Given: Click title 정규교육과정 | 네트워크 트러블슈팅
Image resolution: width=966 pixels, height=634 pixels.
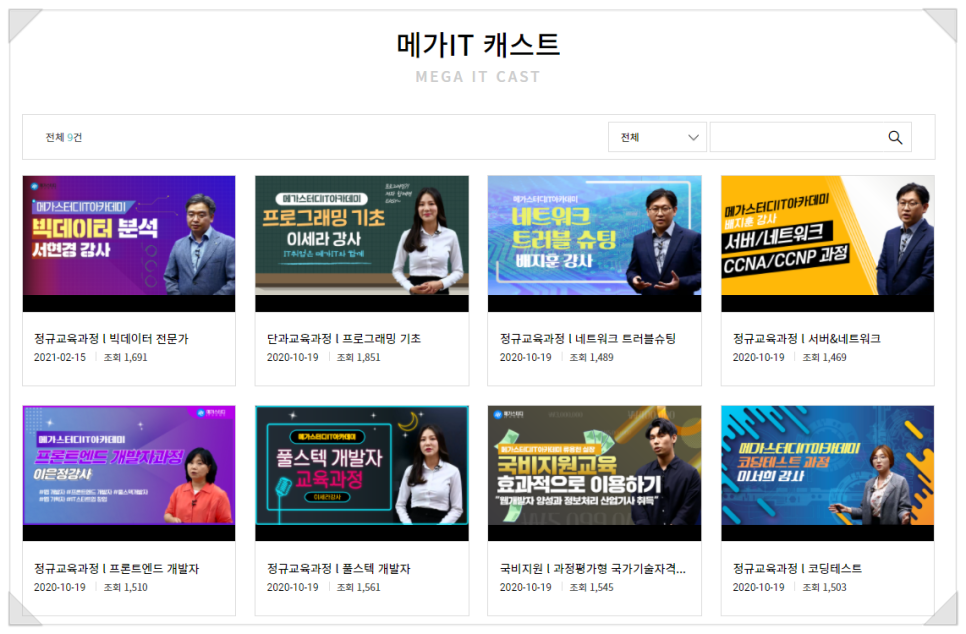Looking at the screenshot, I should pos(588,338).
